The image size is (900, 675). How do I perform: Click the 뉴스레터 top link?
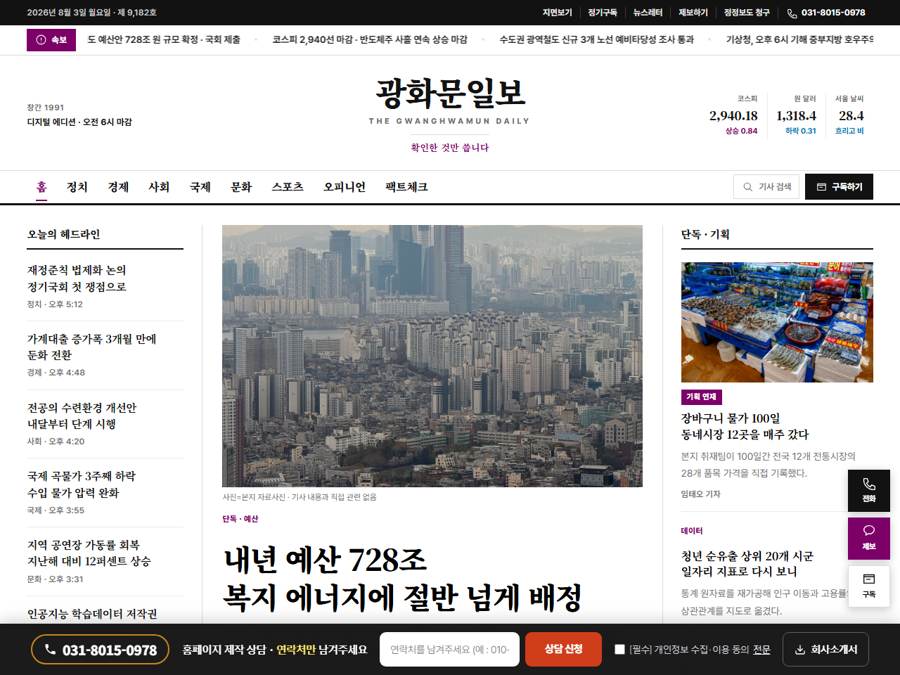point(648,13)
